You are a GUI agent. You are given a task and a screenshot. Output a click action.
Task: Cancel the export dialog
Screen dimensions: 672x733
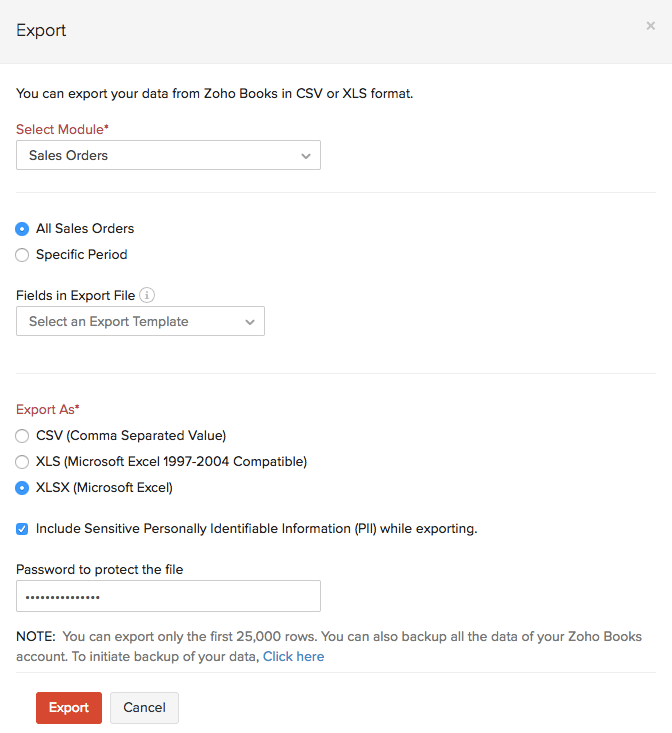point(144,708)
